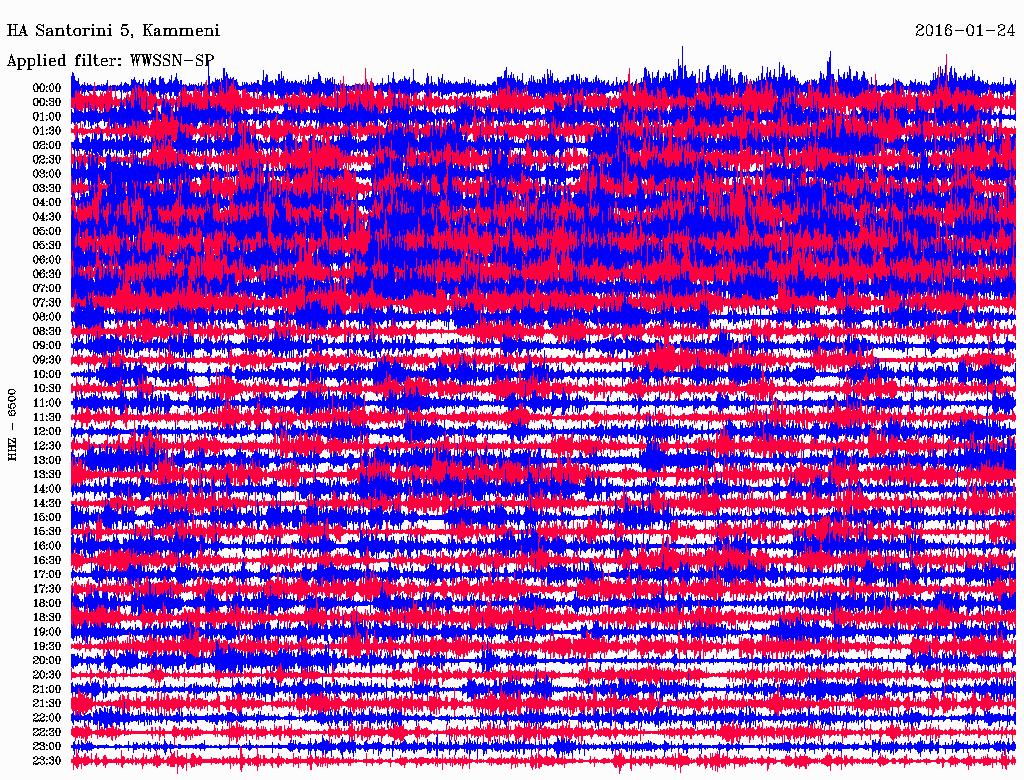1024x780 pixels.
Task: Select the 15:00 time label
Action: coord(46,517)
